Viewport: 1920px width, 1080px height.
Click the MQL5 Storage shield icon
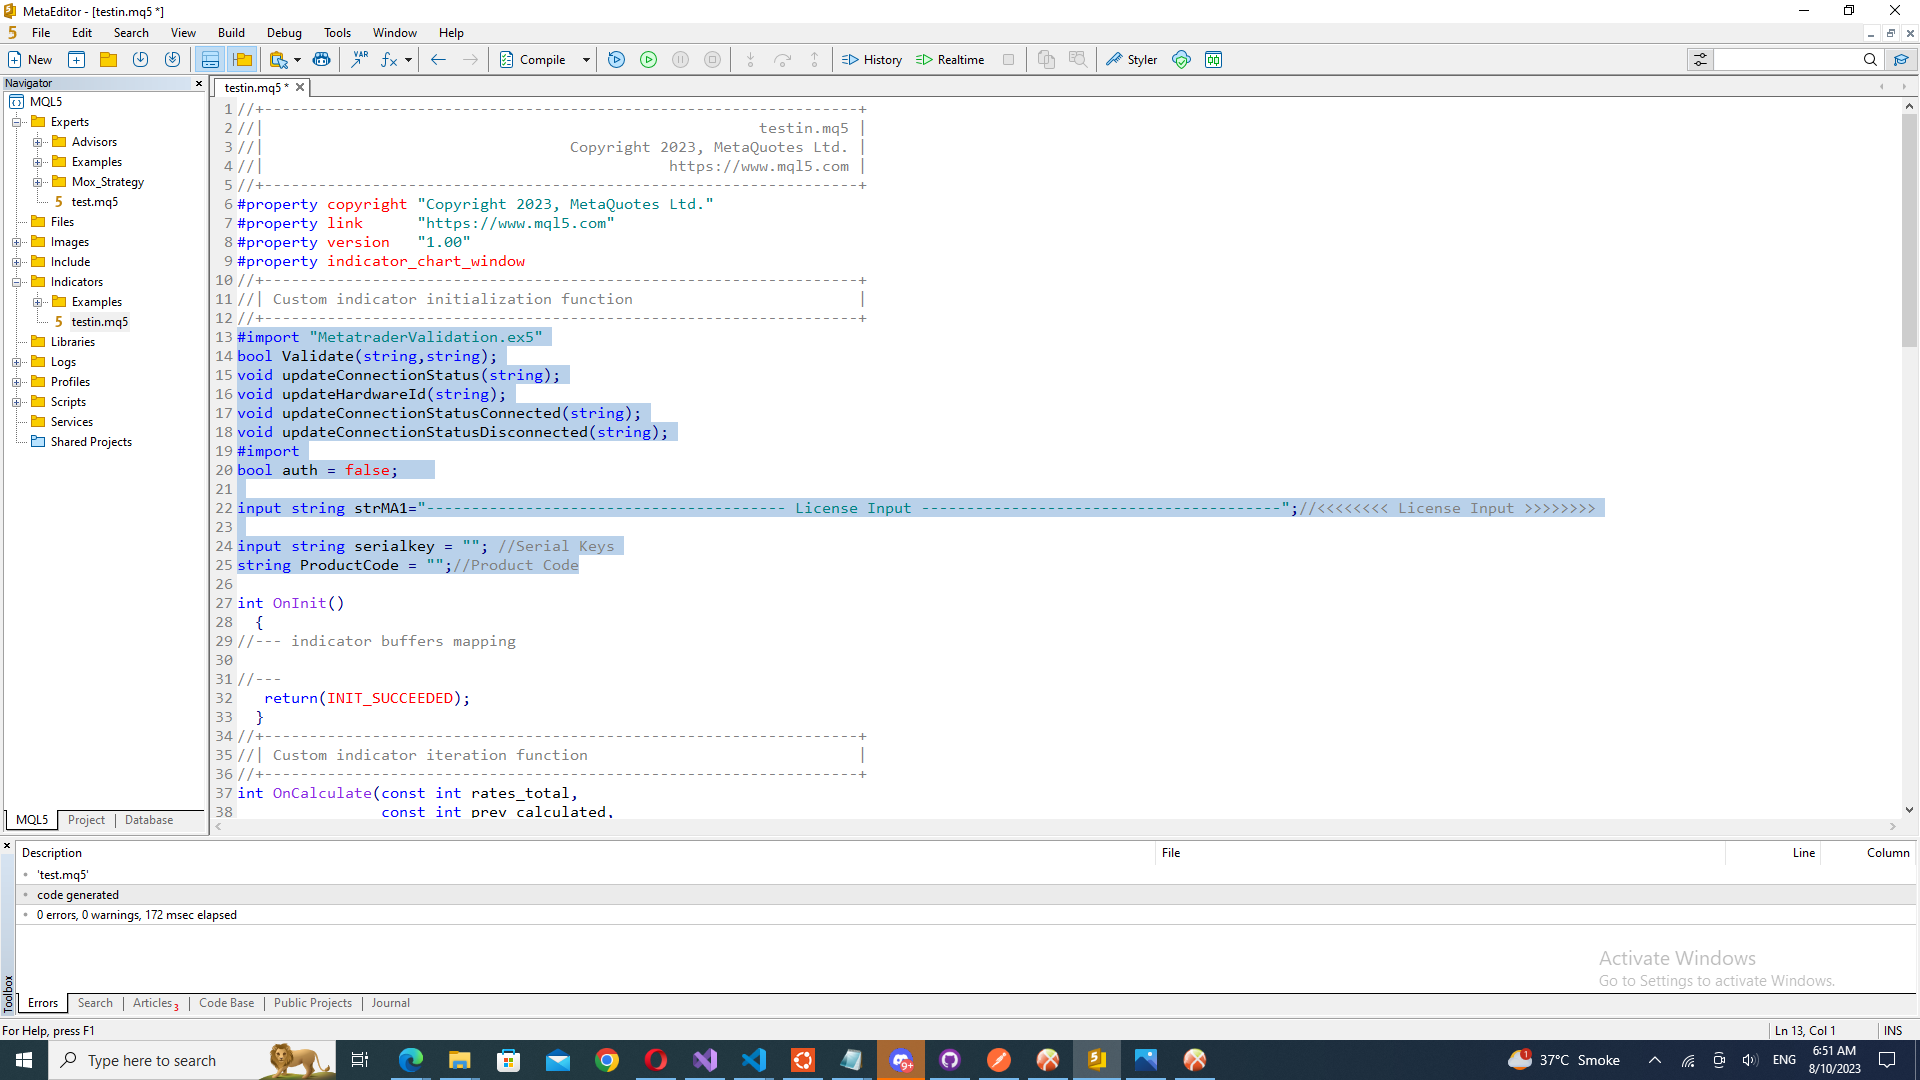(x=1181, y=60)
